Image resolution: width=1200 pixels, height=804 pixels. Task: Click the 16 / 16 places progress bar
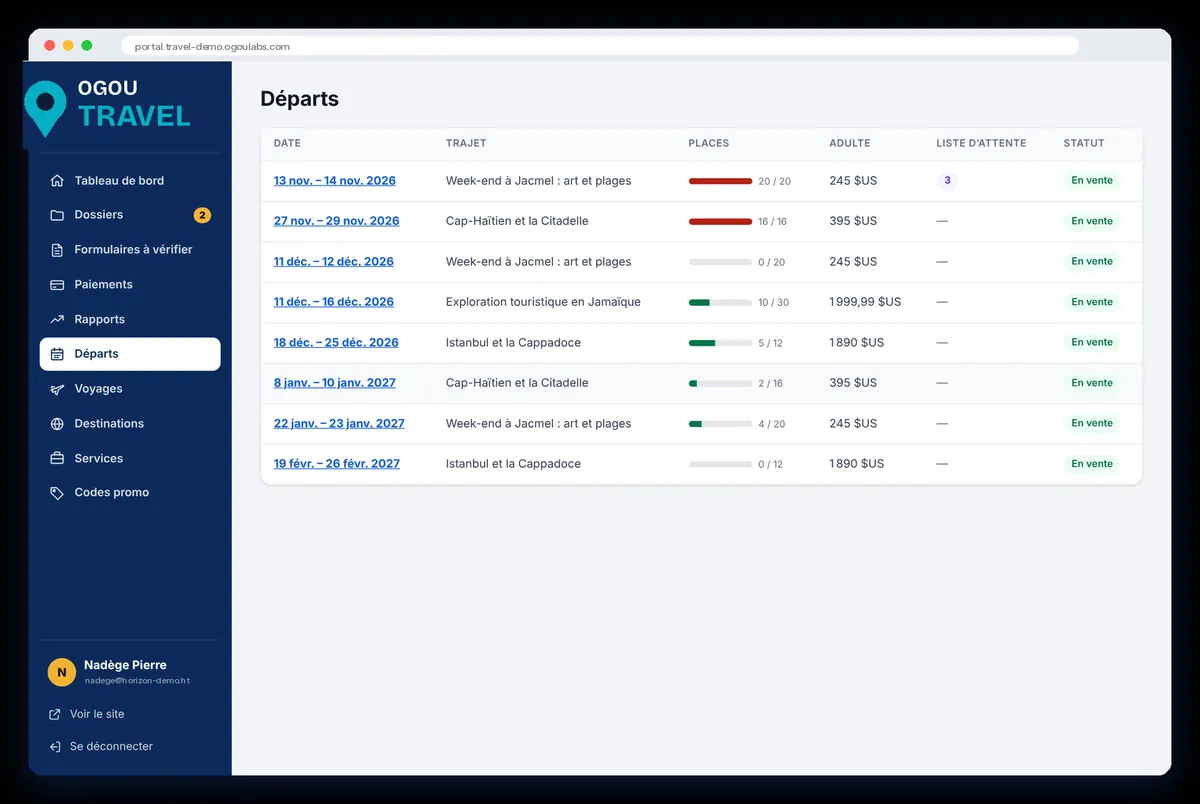click(720, 221)
